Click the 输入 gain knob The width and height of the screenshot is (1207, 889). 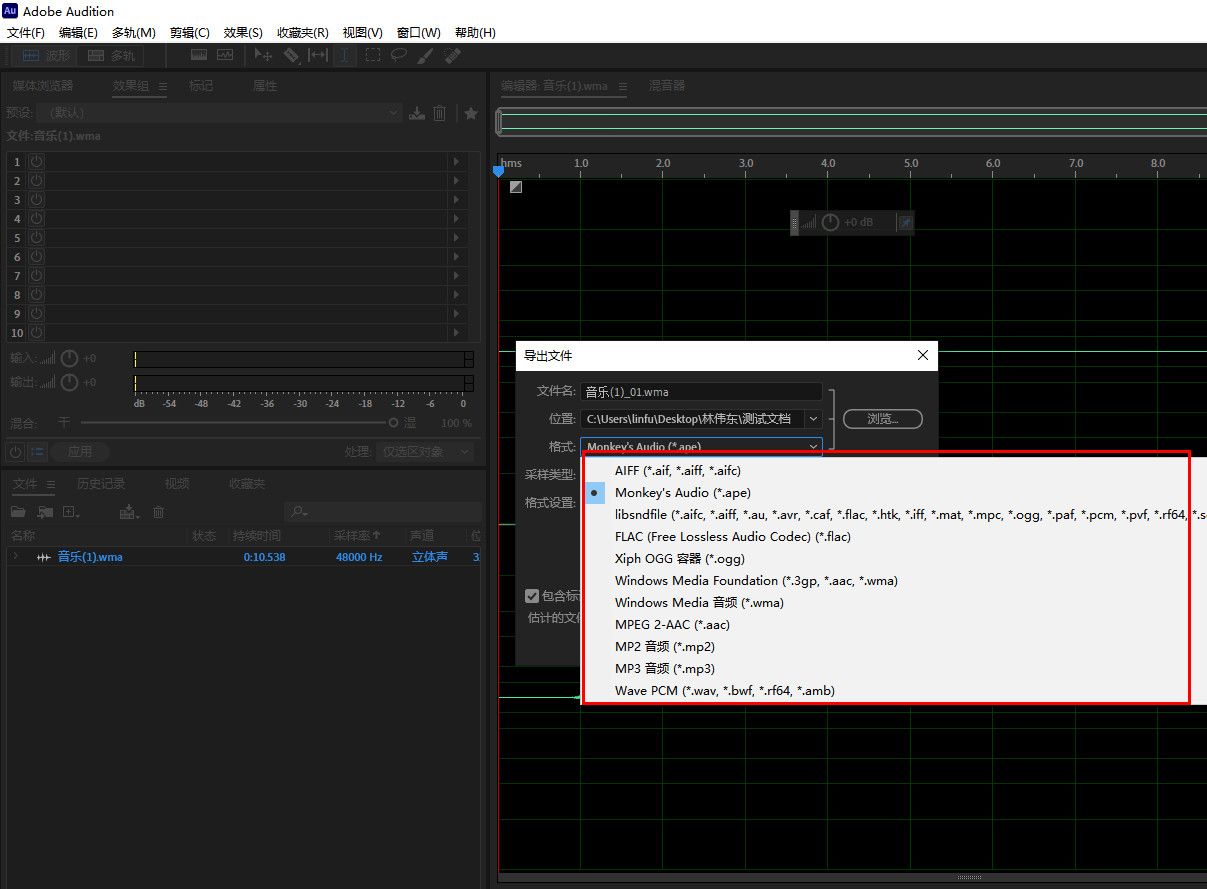69,358
